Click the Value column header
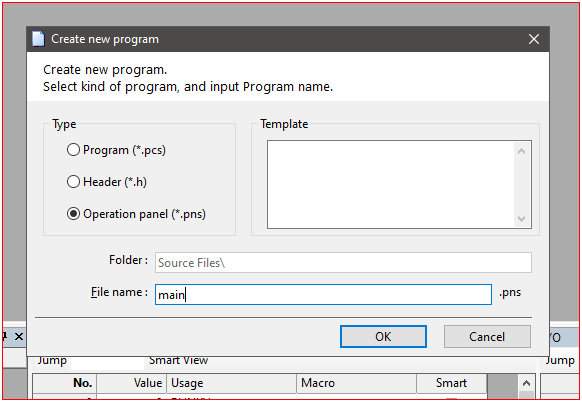Image resolution: width=582 pixels, height=402 pixels. [x=132, y=383]
